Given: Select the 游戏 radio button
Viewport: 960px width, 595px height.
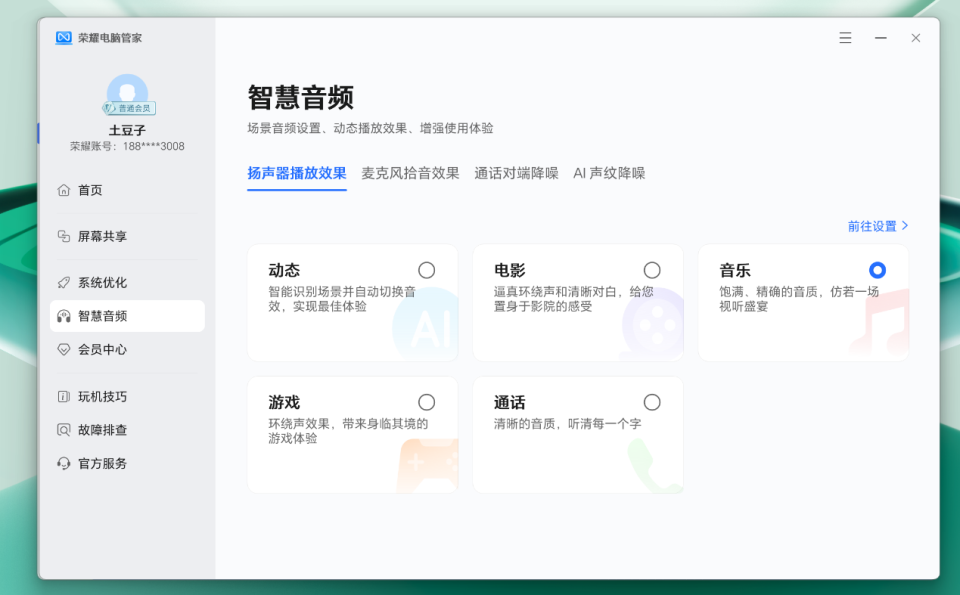Looking at the screenshot, I should click(427, 402).
